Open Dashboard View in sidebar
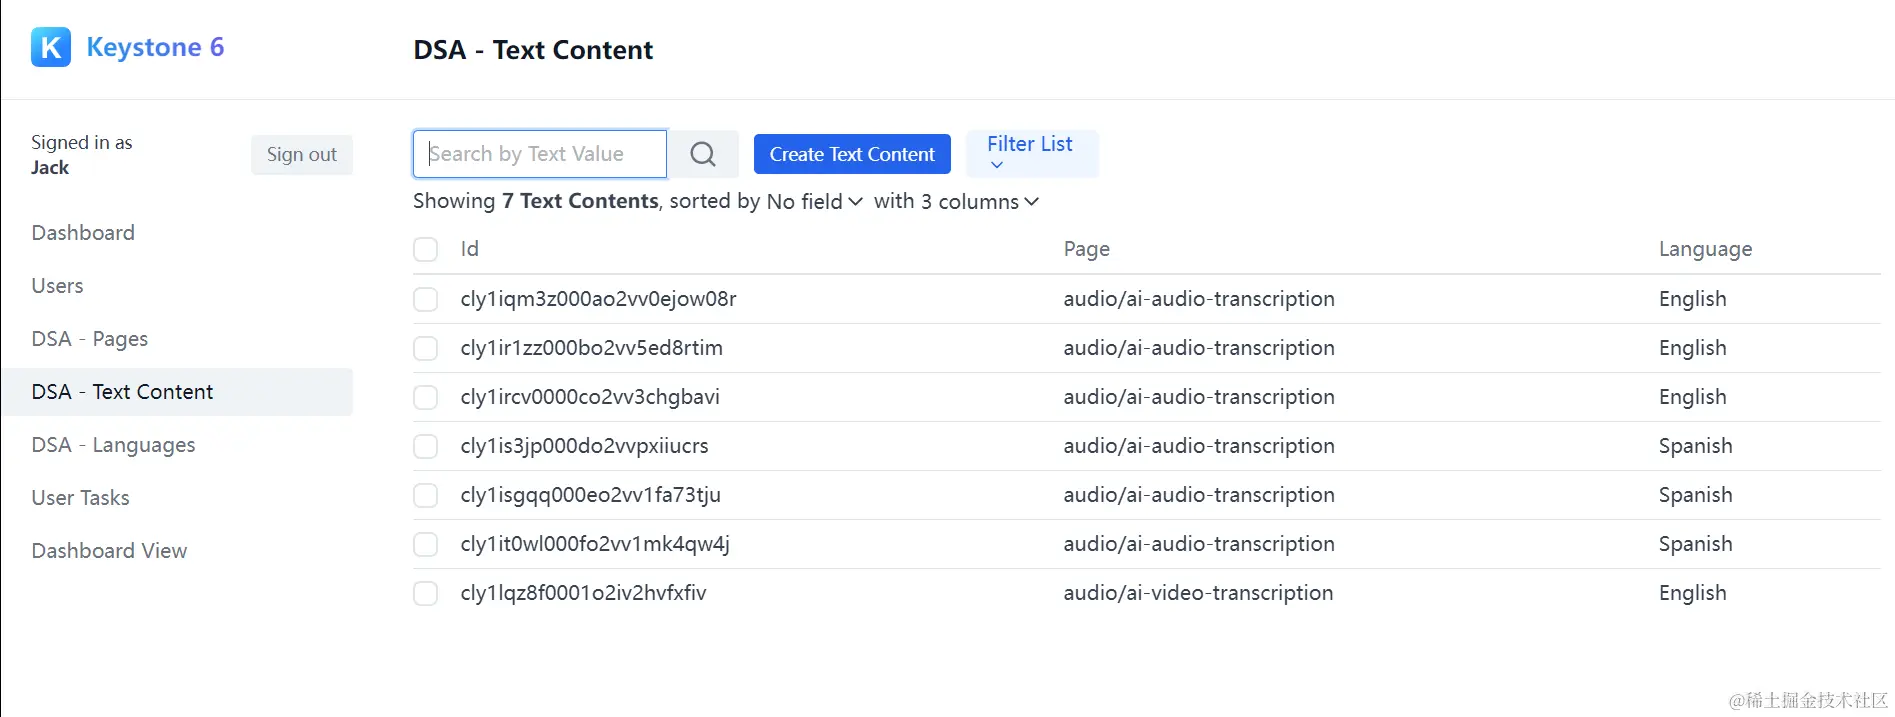This screenshot has width=1895, height=717. pyautogui.click(x=109, y=551)
